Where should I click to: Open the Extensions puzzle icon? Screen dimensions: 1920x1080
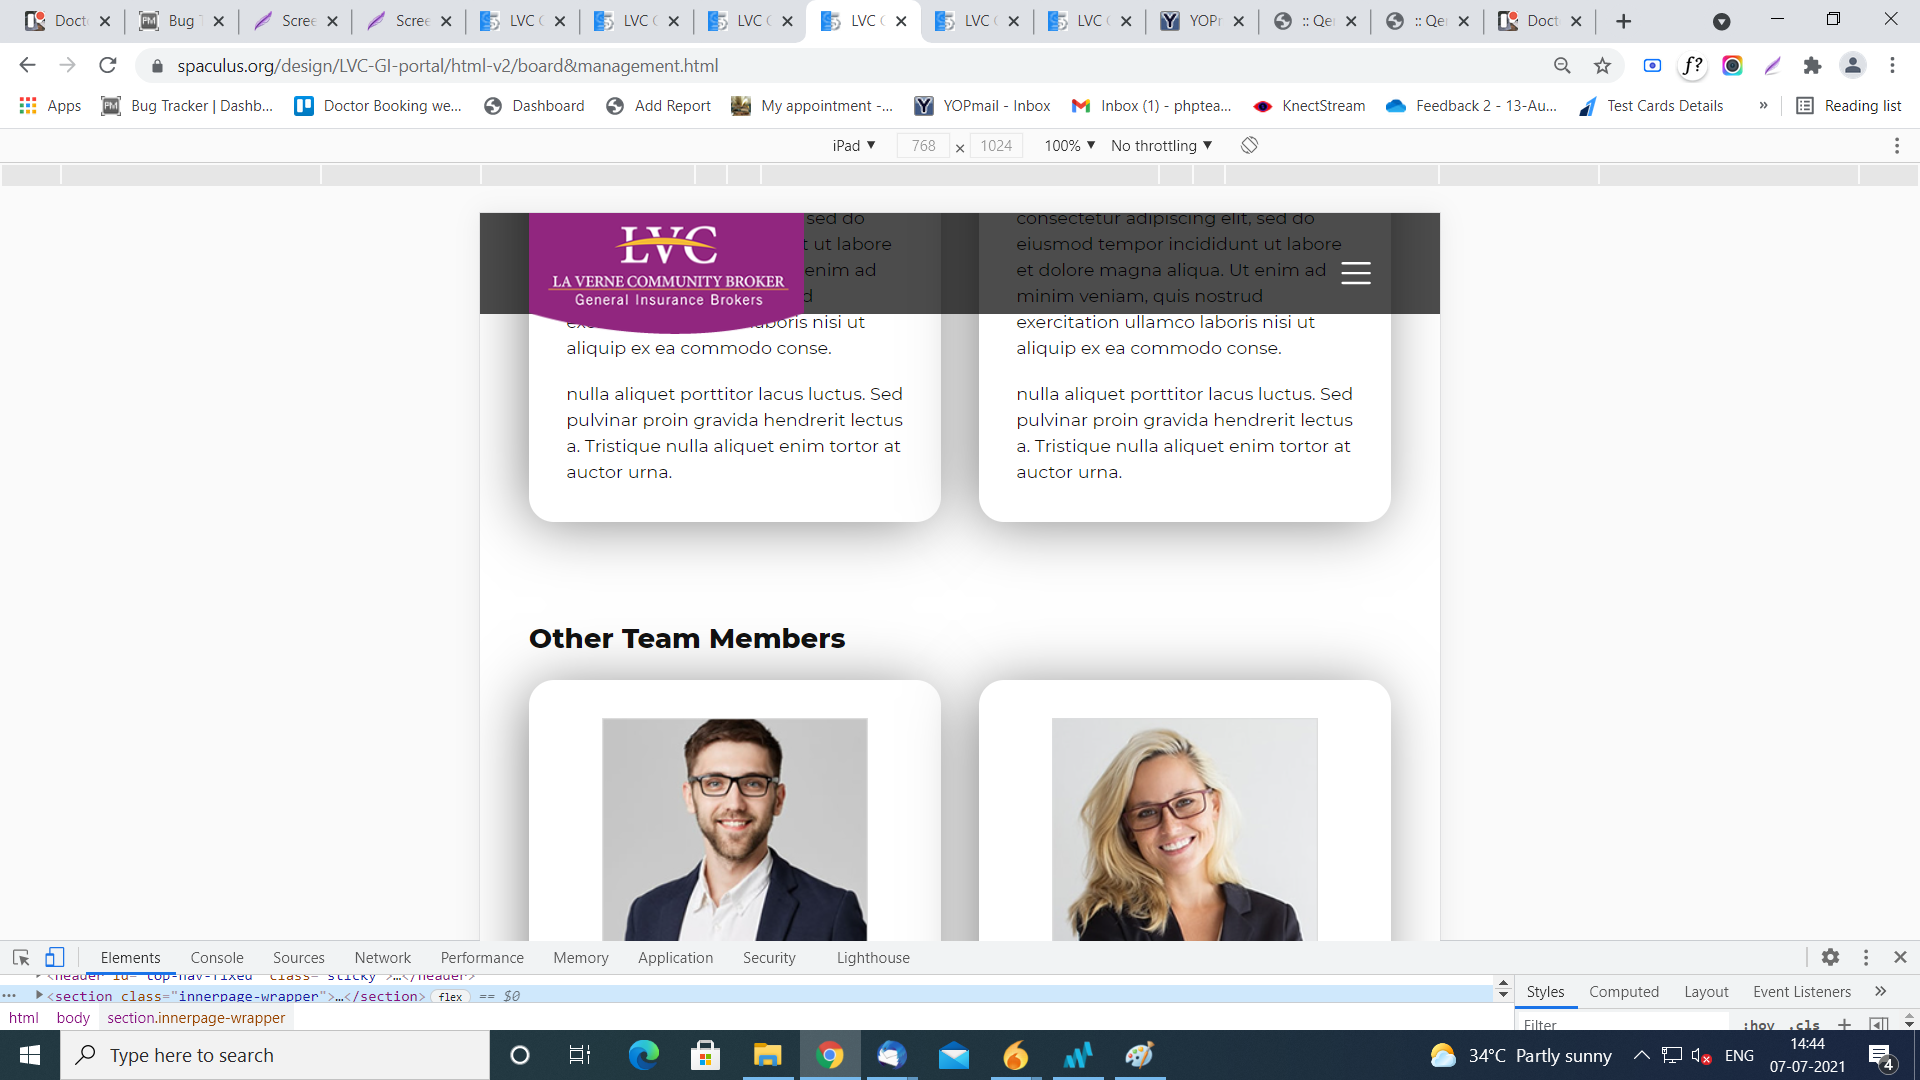pyautogui.click(x=1812, y=66)
